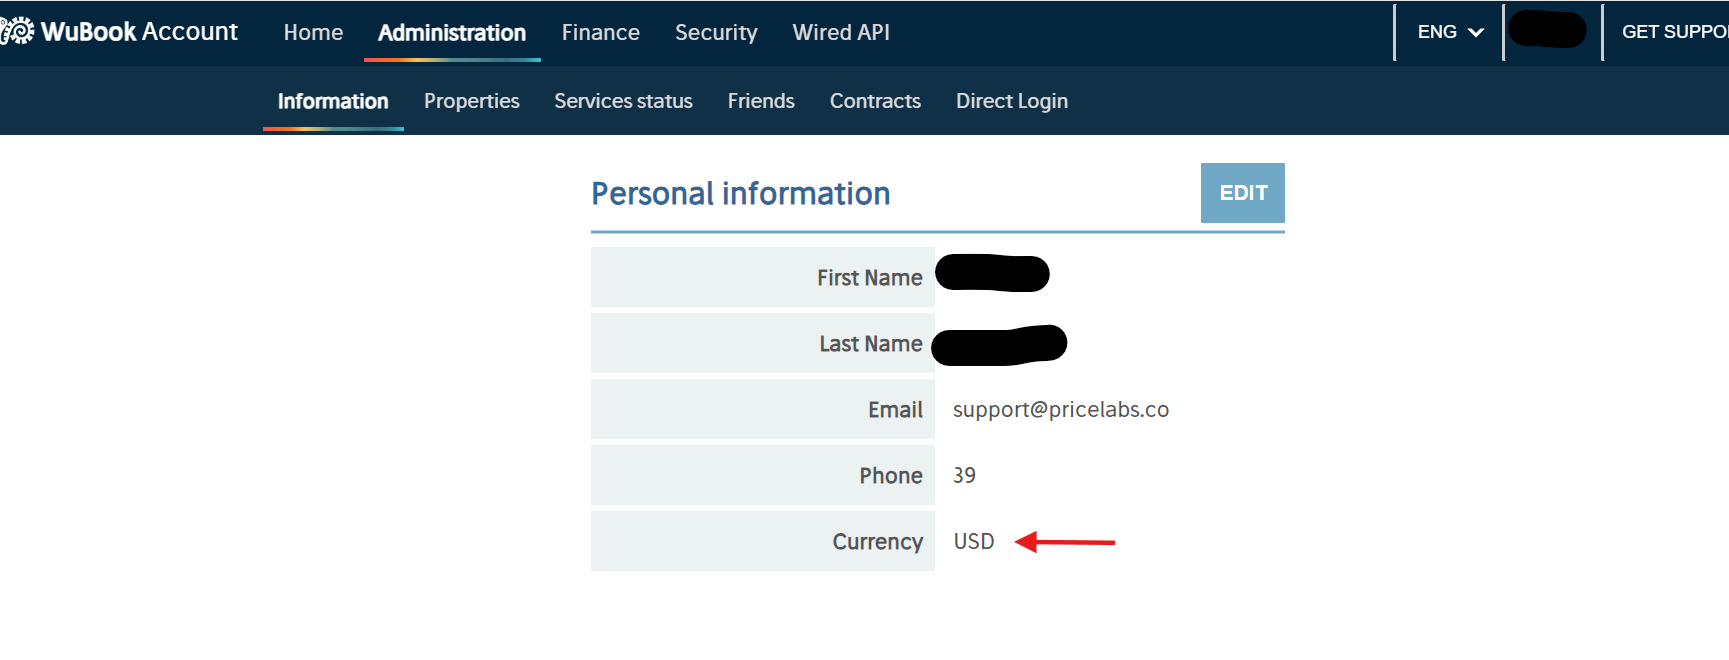Switch to the Properties tab
1729x660 pixels.
click(x=471, y=101)
